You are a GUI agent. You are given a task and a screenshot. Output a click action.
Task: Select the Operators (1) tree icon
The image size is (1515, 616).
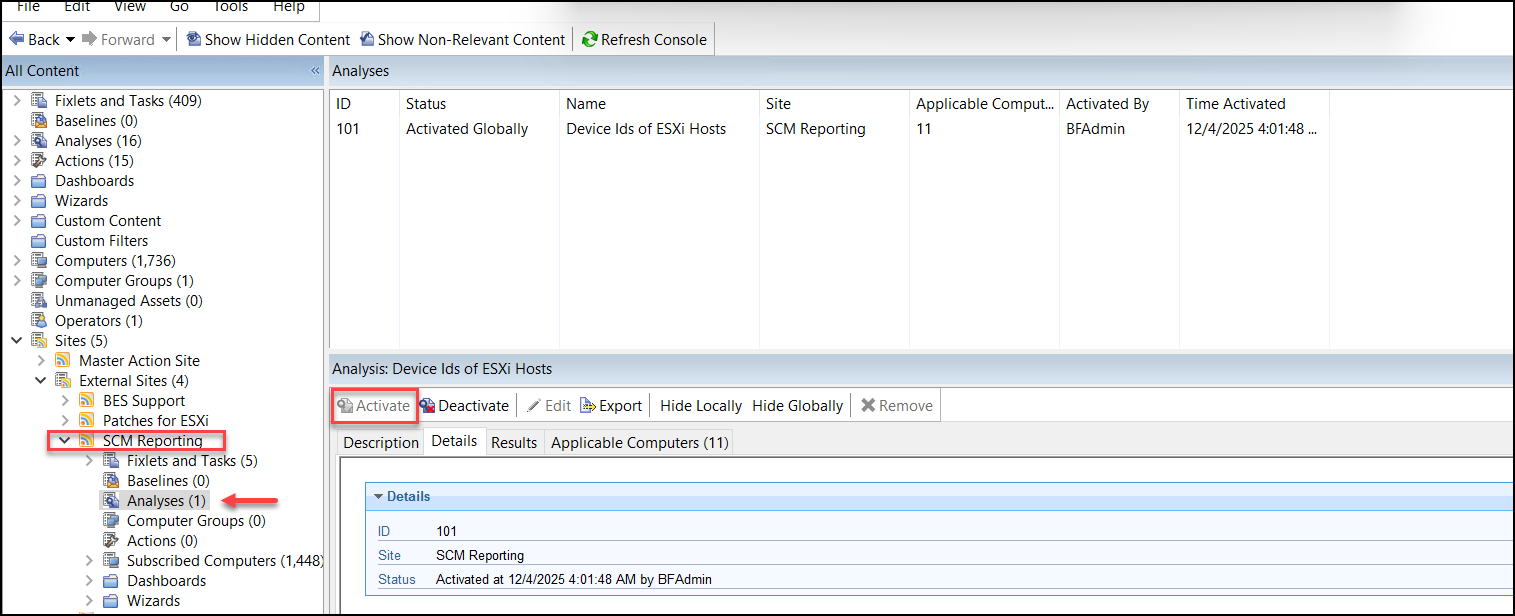pos(39,321)
